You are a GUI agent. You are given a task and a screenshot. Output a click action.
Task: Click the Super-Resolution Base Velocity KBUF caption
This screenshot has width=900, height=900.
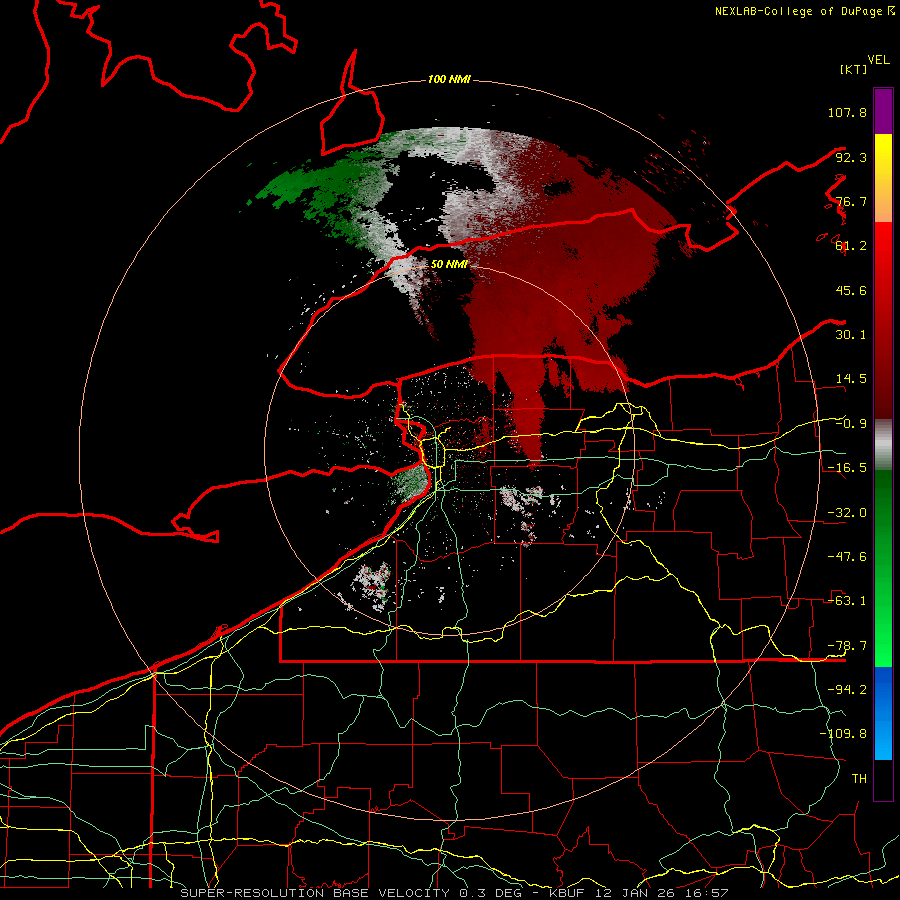[x=454, y=893]
